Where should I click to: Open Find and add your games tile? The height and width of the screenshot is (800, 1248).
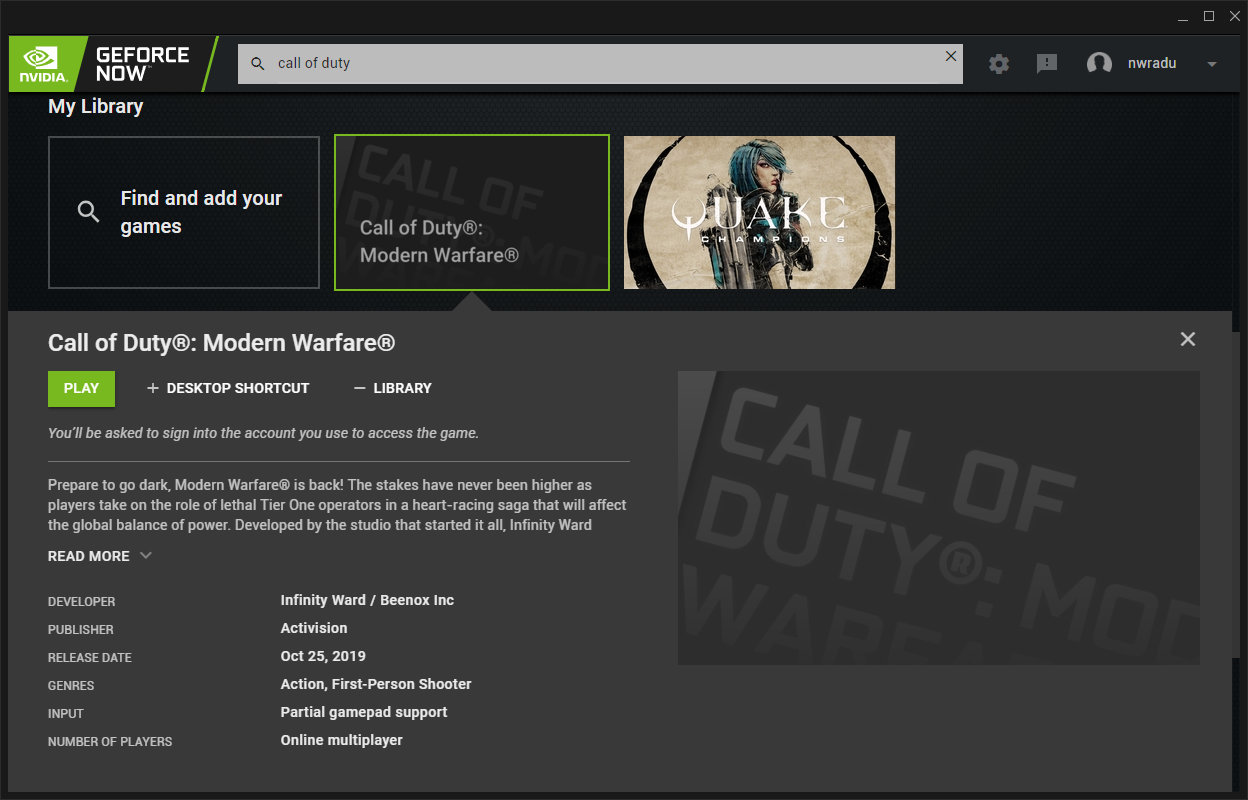184,212
